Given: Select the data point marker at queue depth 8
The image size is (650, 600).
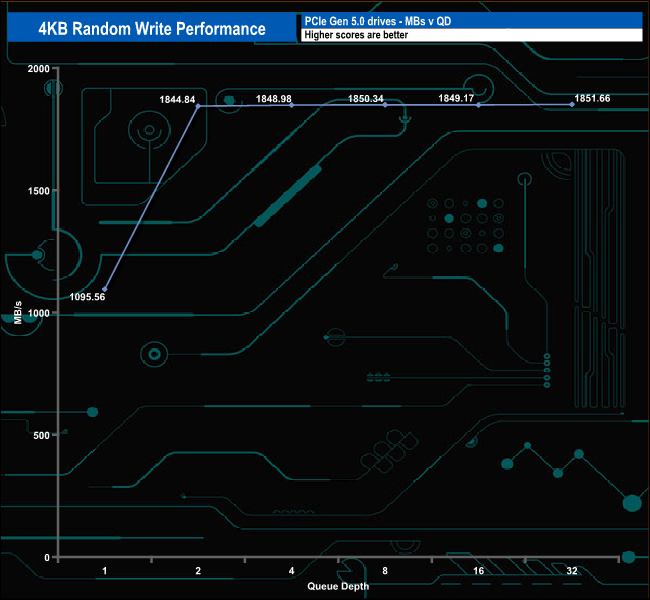Looking at the screenshot, I should tap(385, 104).
